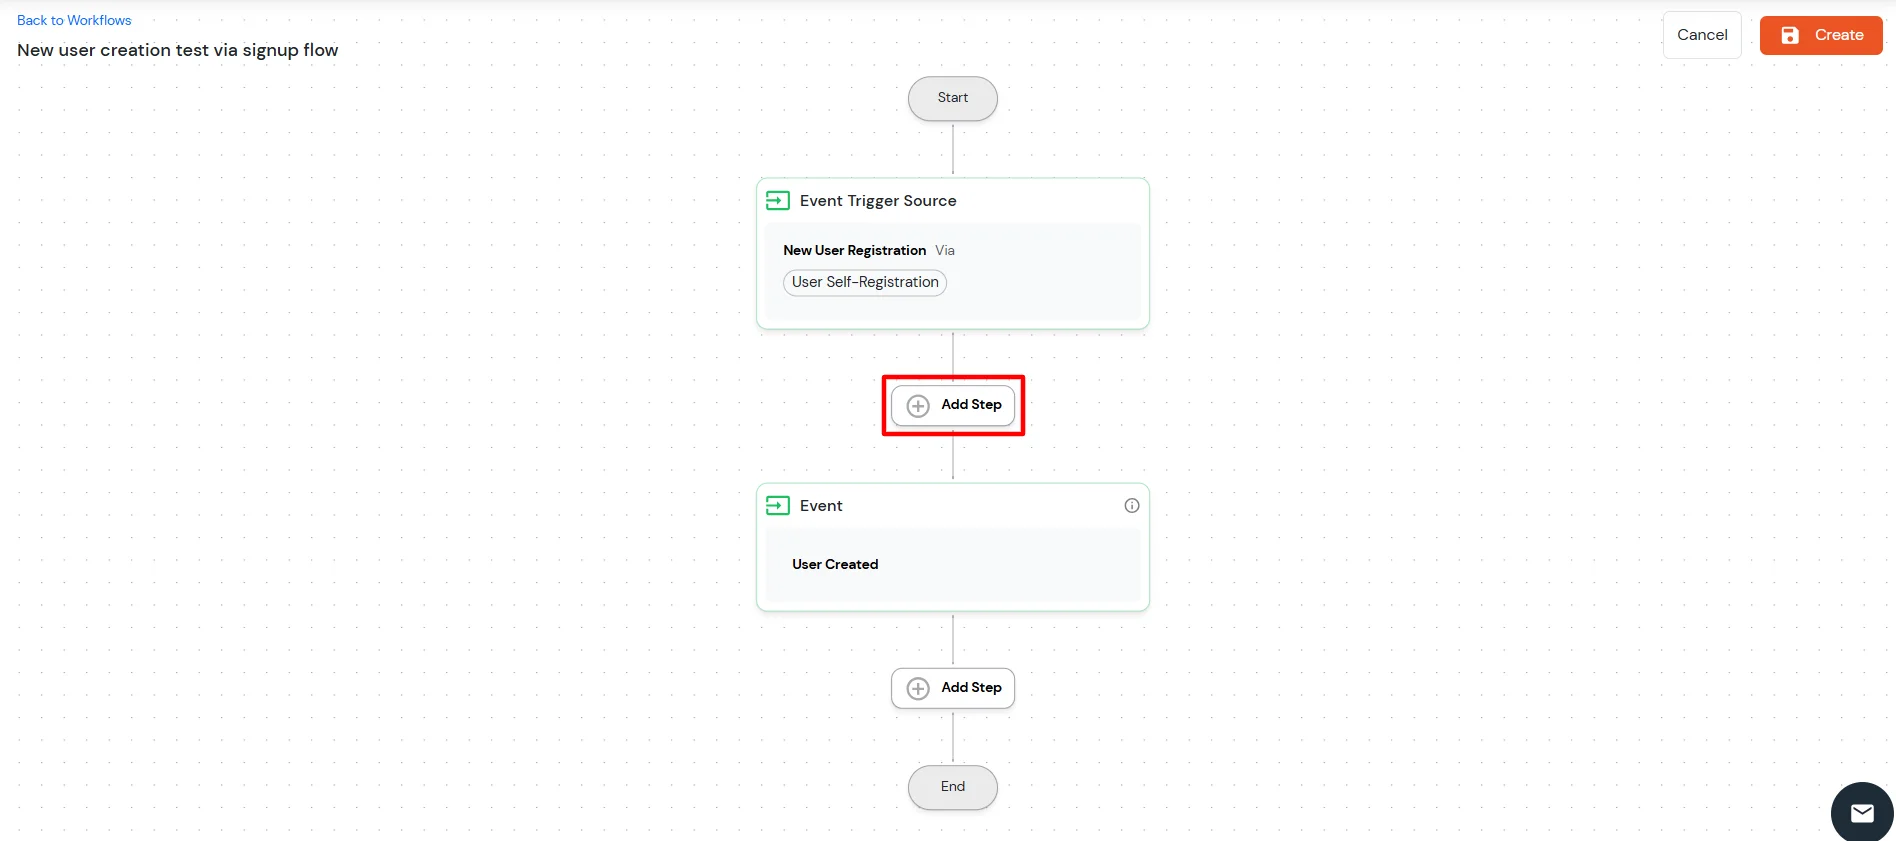Click the plus icon in the highlighted Add Step
Image resolution: width=1896 pixels, height=841 pixels.
(918, 405)
